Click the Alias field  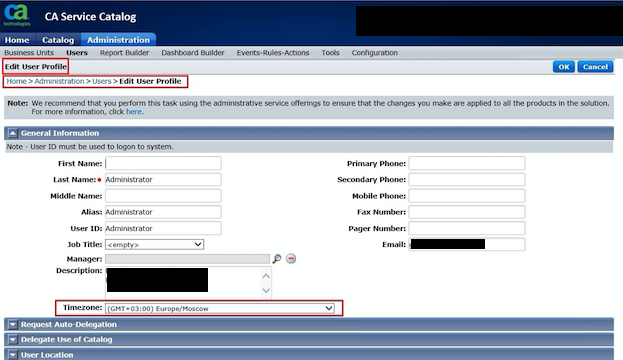[163, 212]
